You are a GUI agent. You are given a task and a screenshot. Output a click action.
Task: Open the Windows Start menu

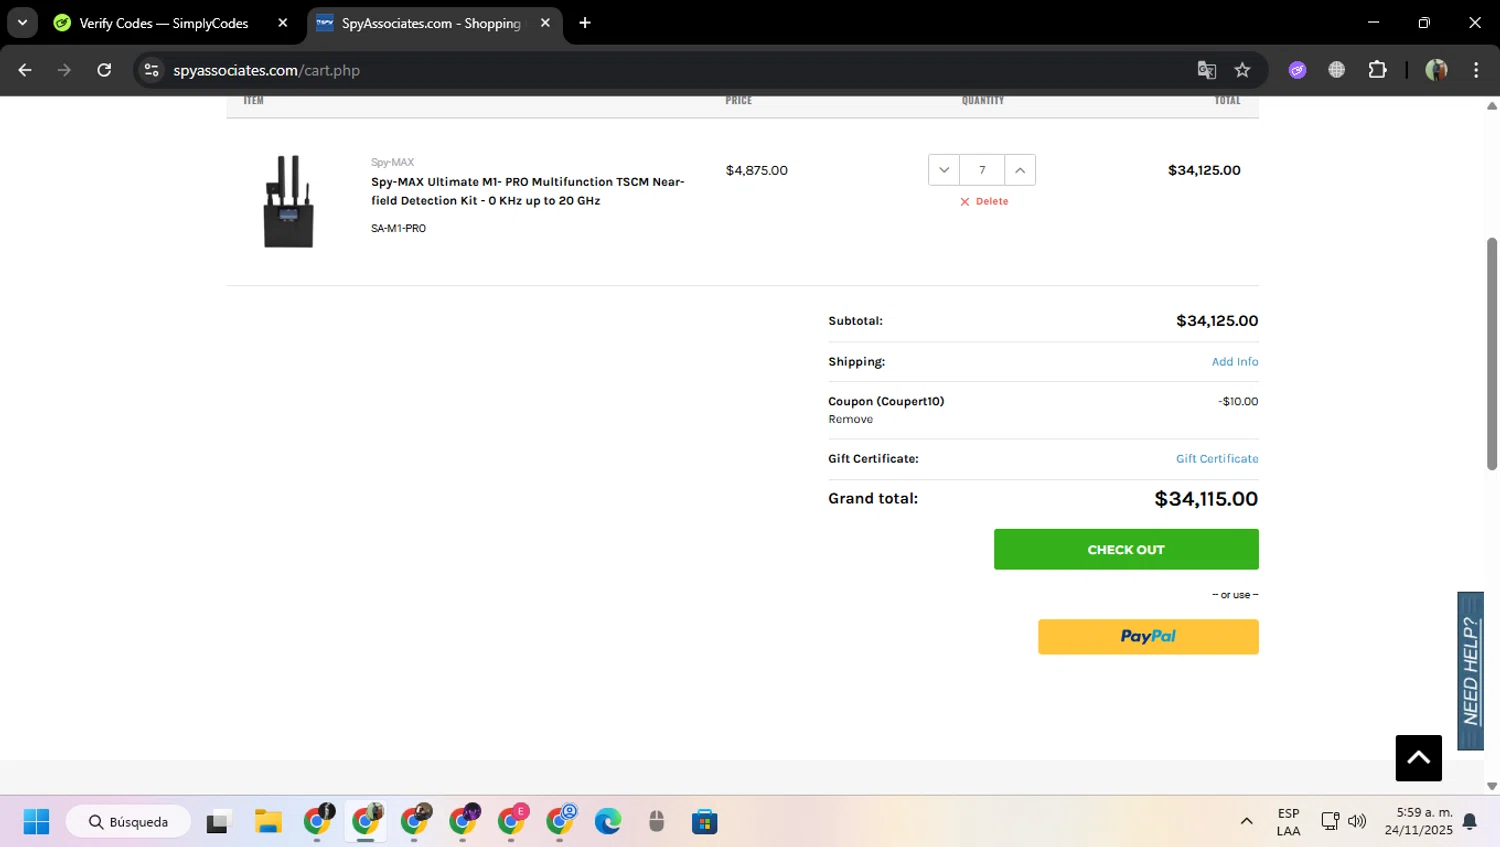pyautogui.click(x=36, y=822)
